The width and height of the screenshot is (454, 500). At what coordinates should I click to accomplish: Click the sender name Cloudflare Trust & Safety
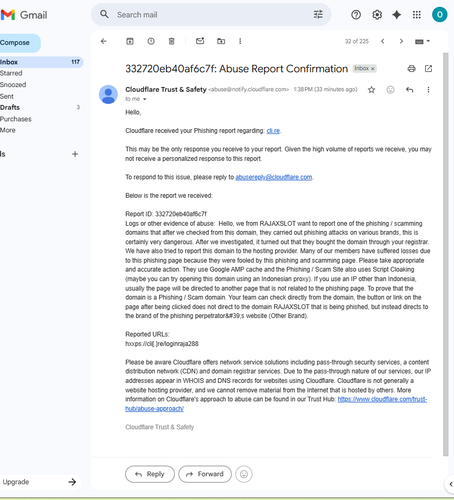[166, 90]
